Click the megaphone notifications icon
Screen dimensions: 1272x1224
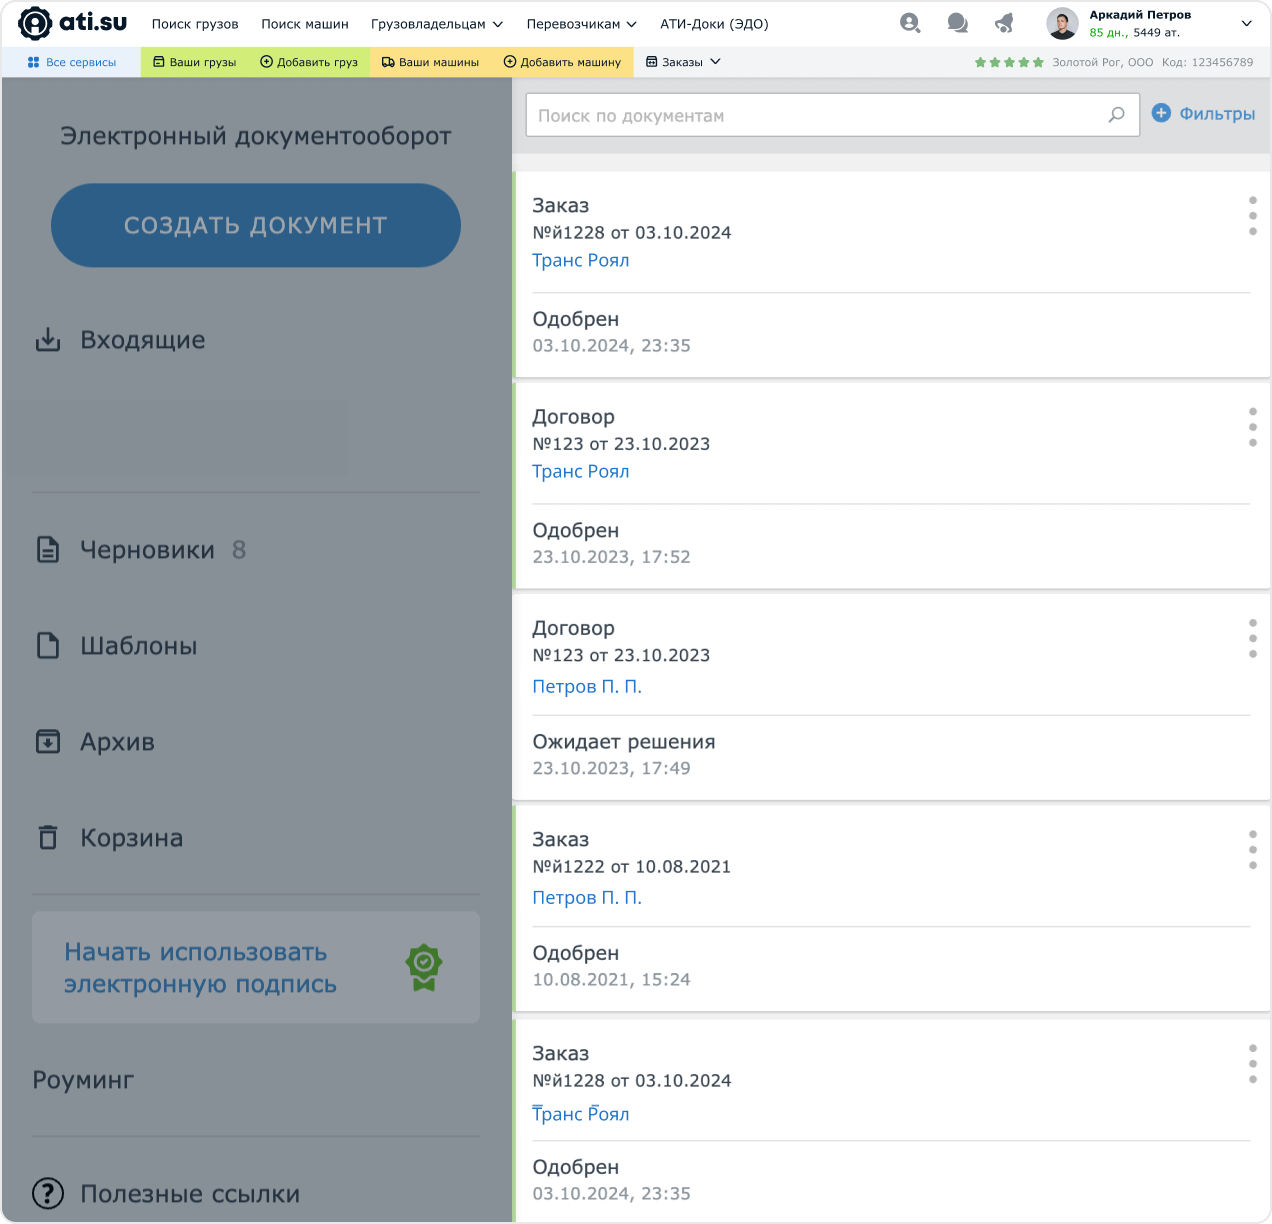(1004, 23)
